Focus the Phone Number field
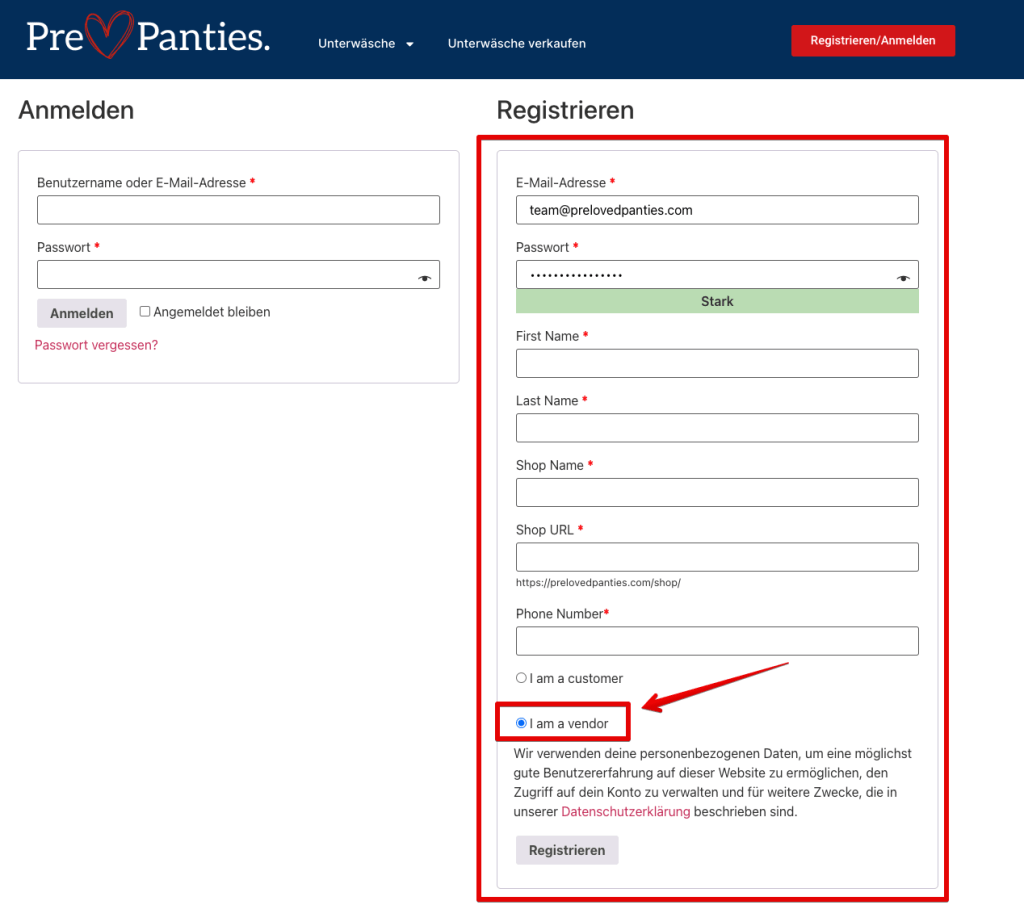Image resolution: width=1024 pixels, height=905 pixels. (x=717, y=641)
